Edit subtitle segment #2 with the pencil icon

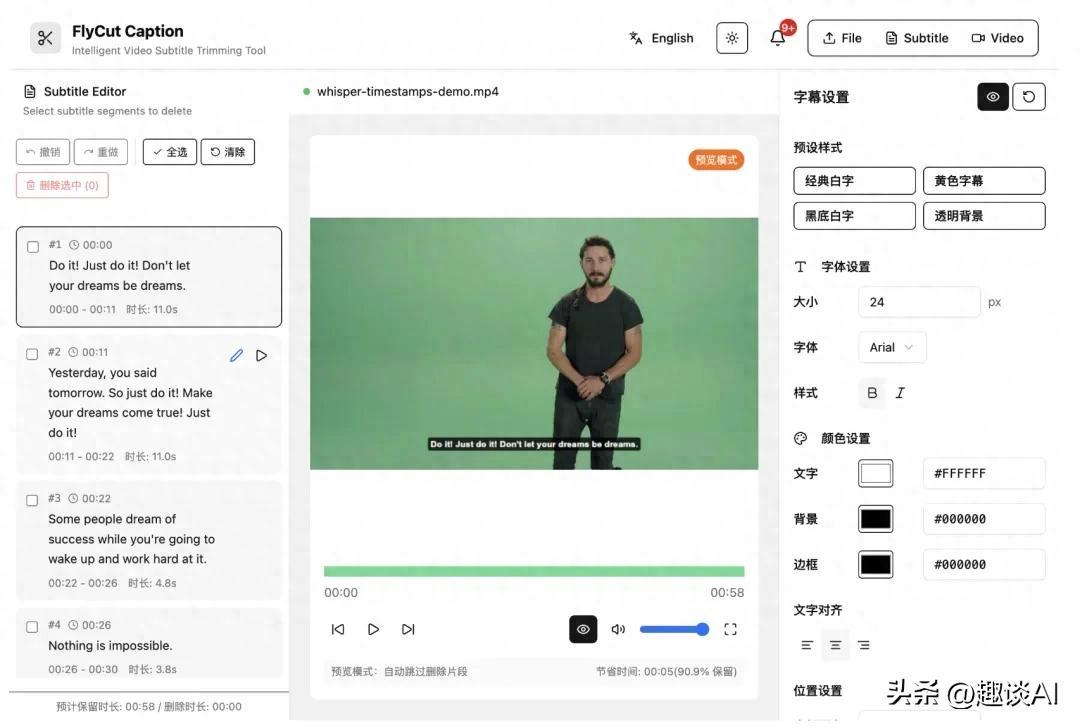pyautogui.click(x=236, y=354)
